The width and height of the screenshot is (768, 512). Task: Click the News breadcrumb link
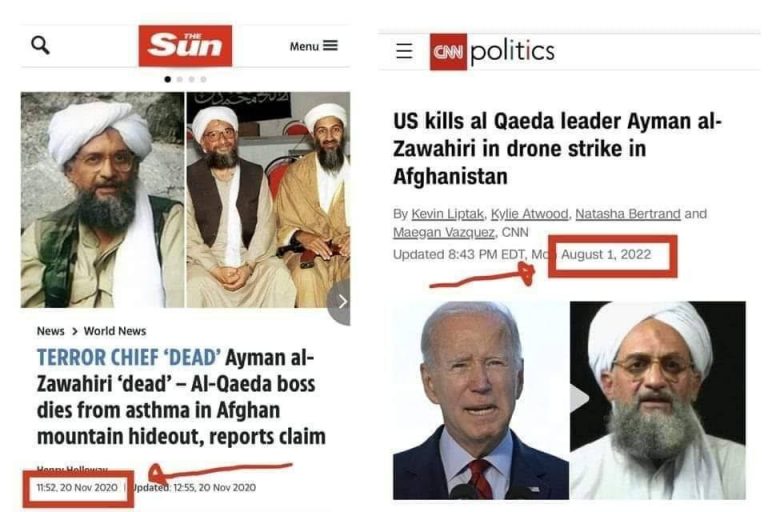(50, 331)
